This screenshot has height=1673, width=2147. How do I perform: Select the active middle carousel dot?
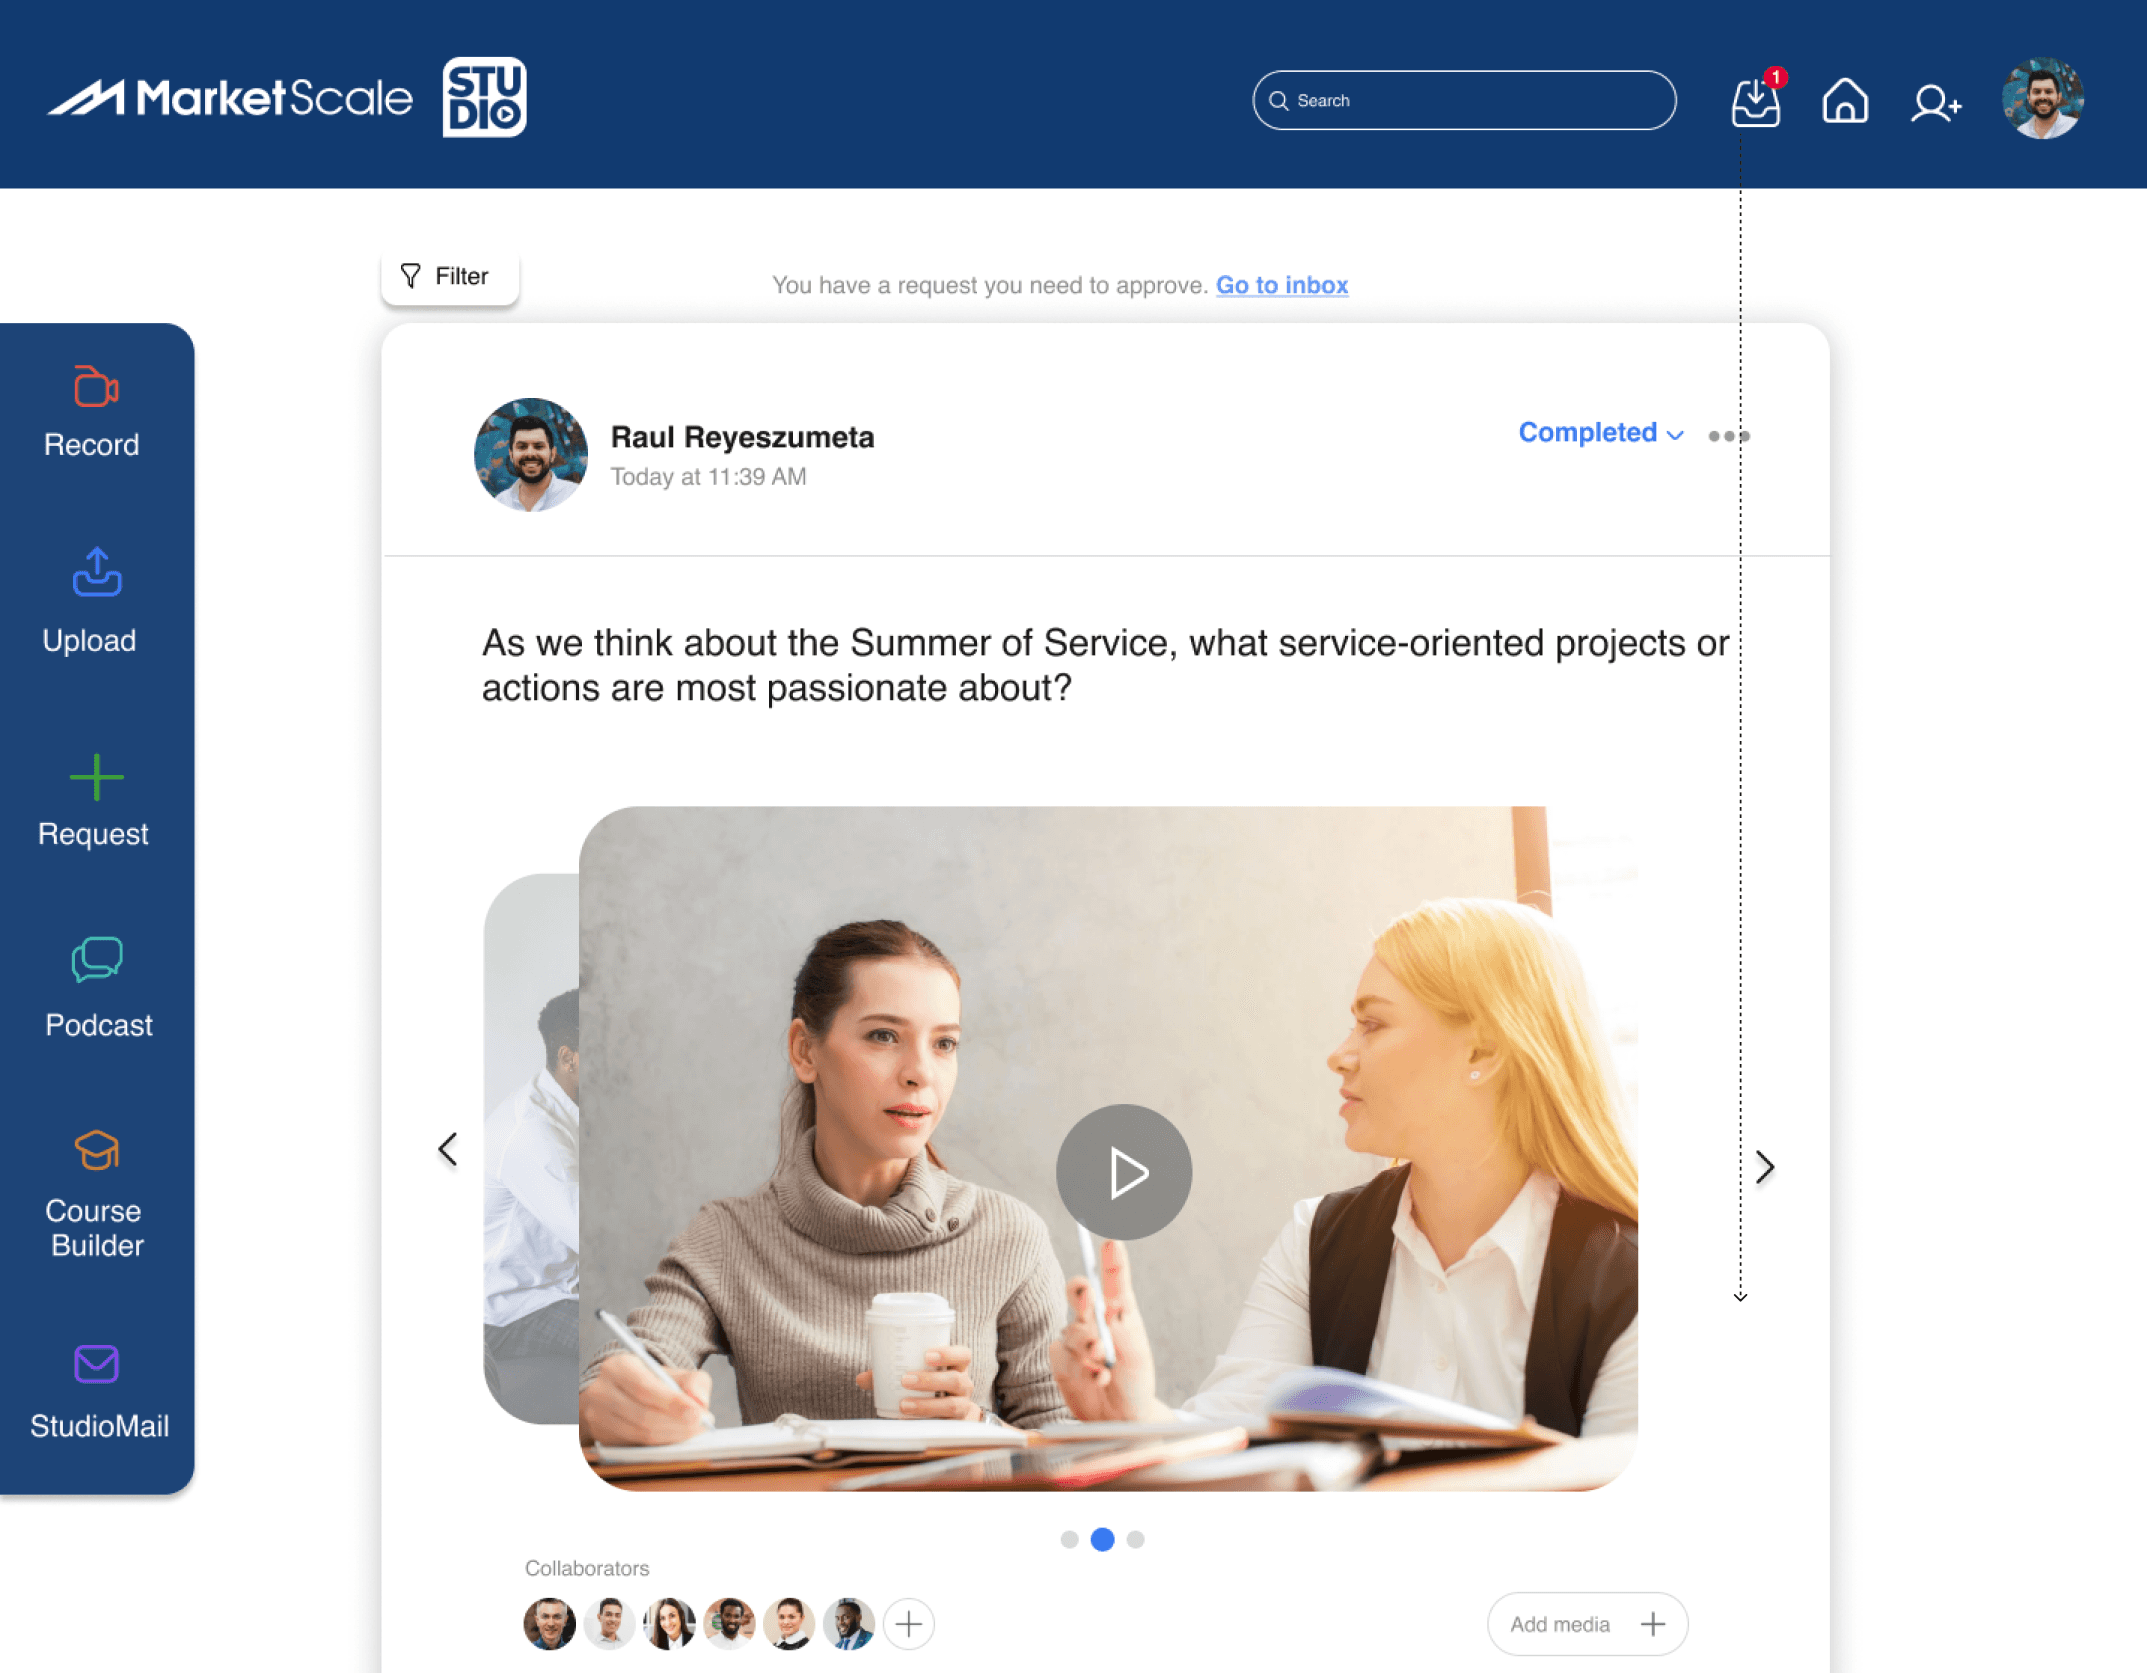click(1102, 1539)
